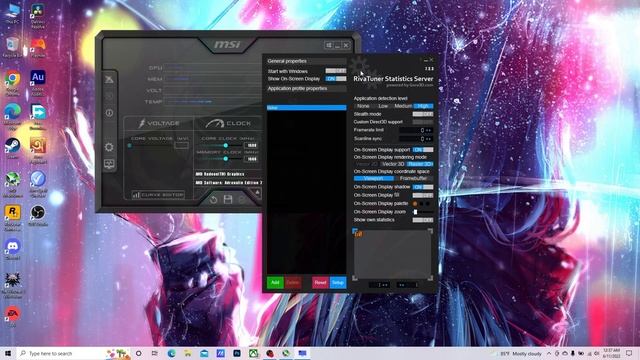
Task: Select Vector 3D rendering mode
Action: pyautogui.click(x=393, y=164)
